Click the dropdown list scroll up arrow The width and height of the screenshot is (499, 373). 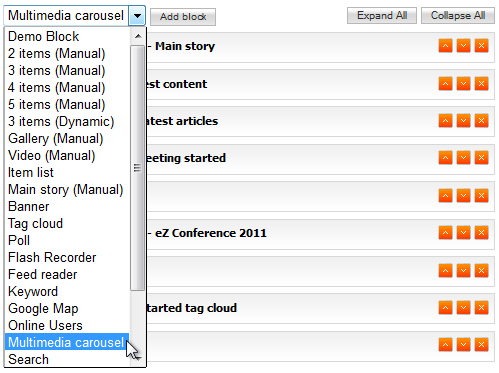(x=138, y=36)
